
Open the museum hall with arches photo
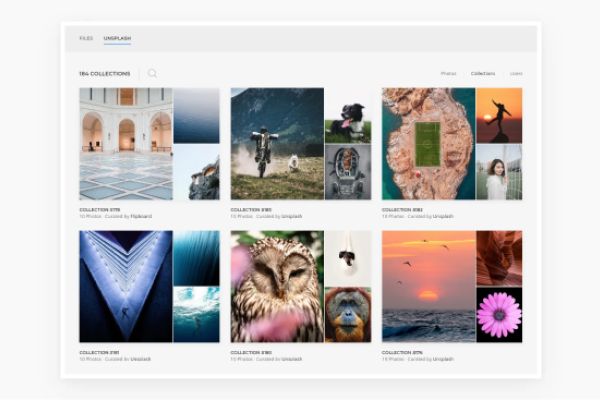126,144
